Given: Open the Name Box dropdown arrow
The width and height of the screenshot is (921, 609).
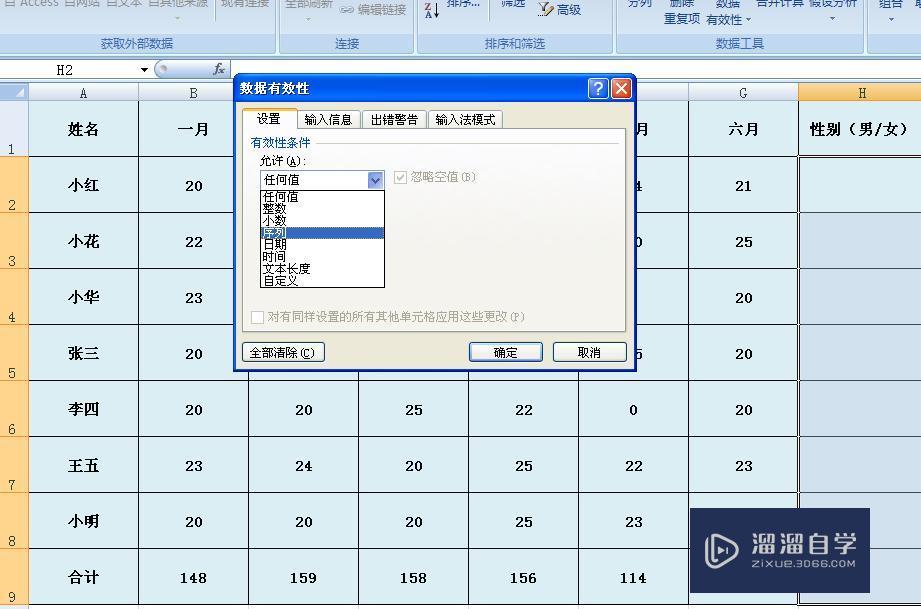Looking at the screenshot, I should (x=143, y=70).
